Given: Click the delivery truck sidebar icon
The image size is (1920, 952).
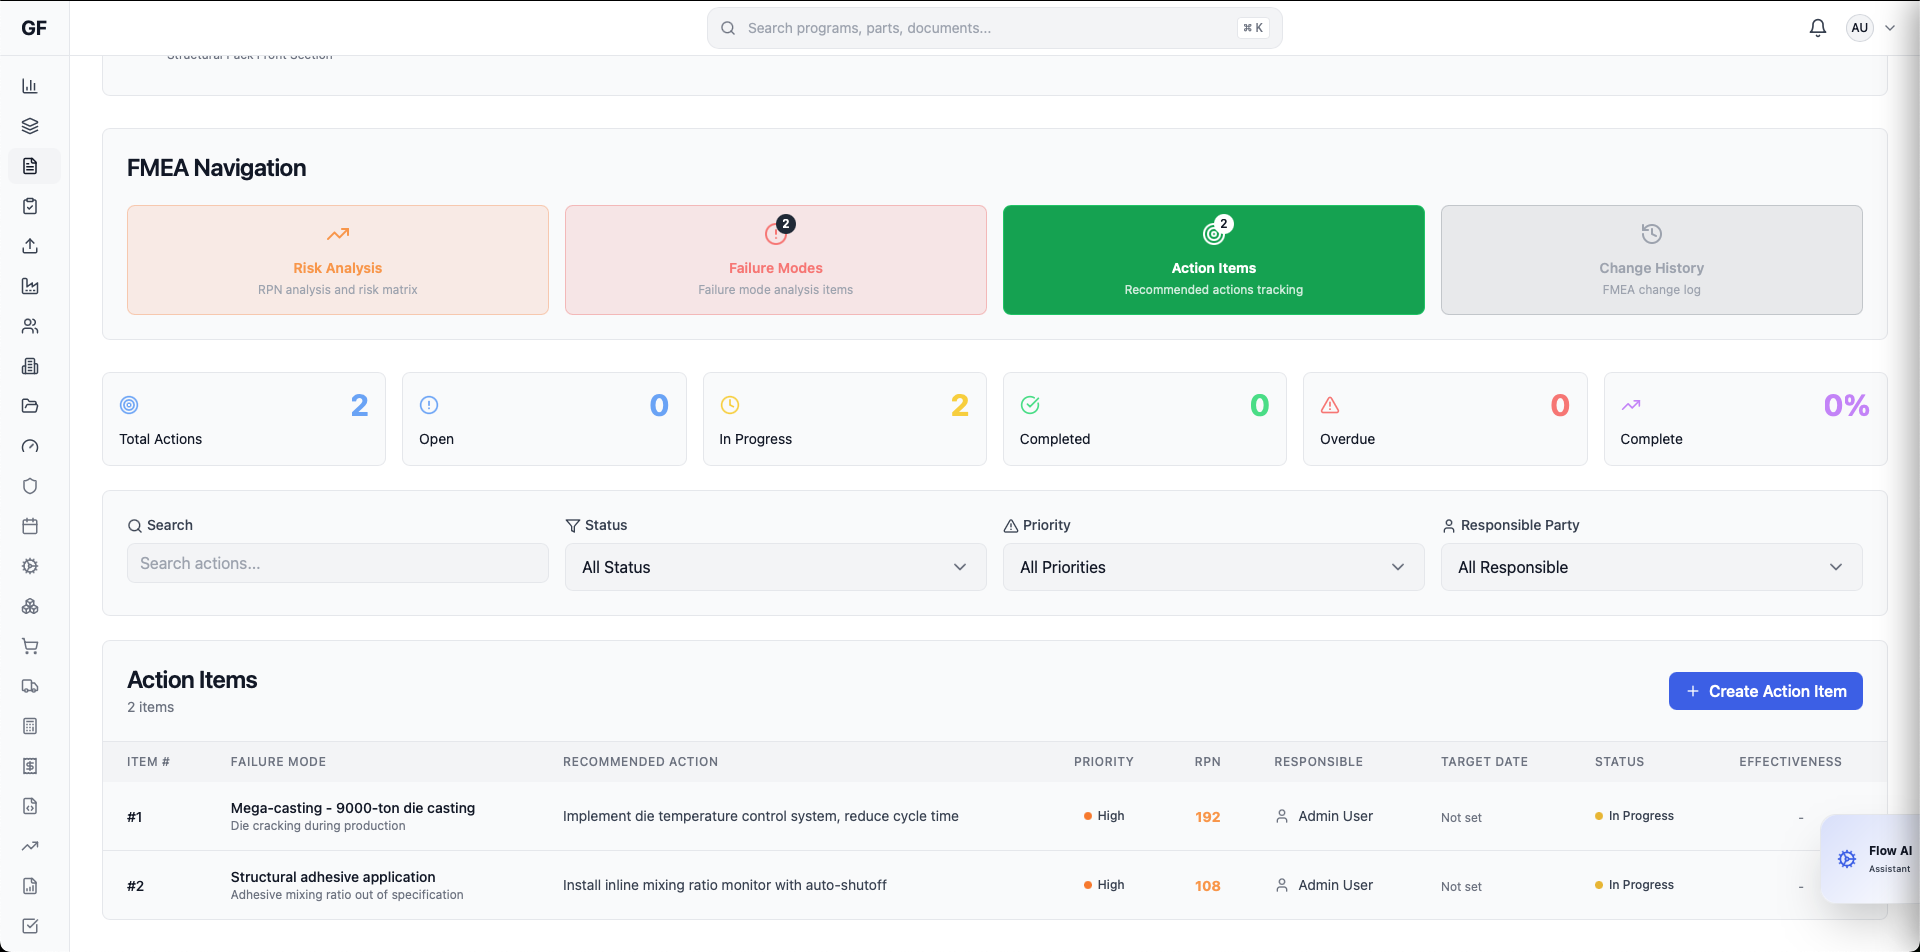Looking at the screenshot, I should pyautogui.click(x=30, y=686).
